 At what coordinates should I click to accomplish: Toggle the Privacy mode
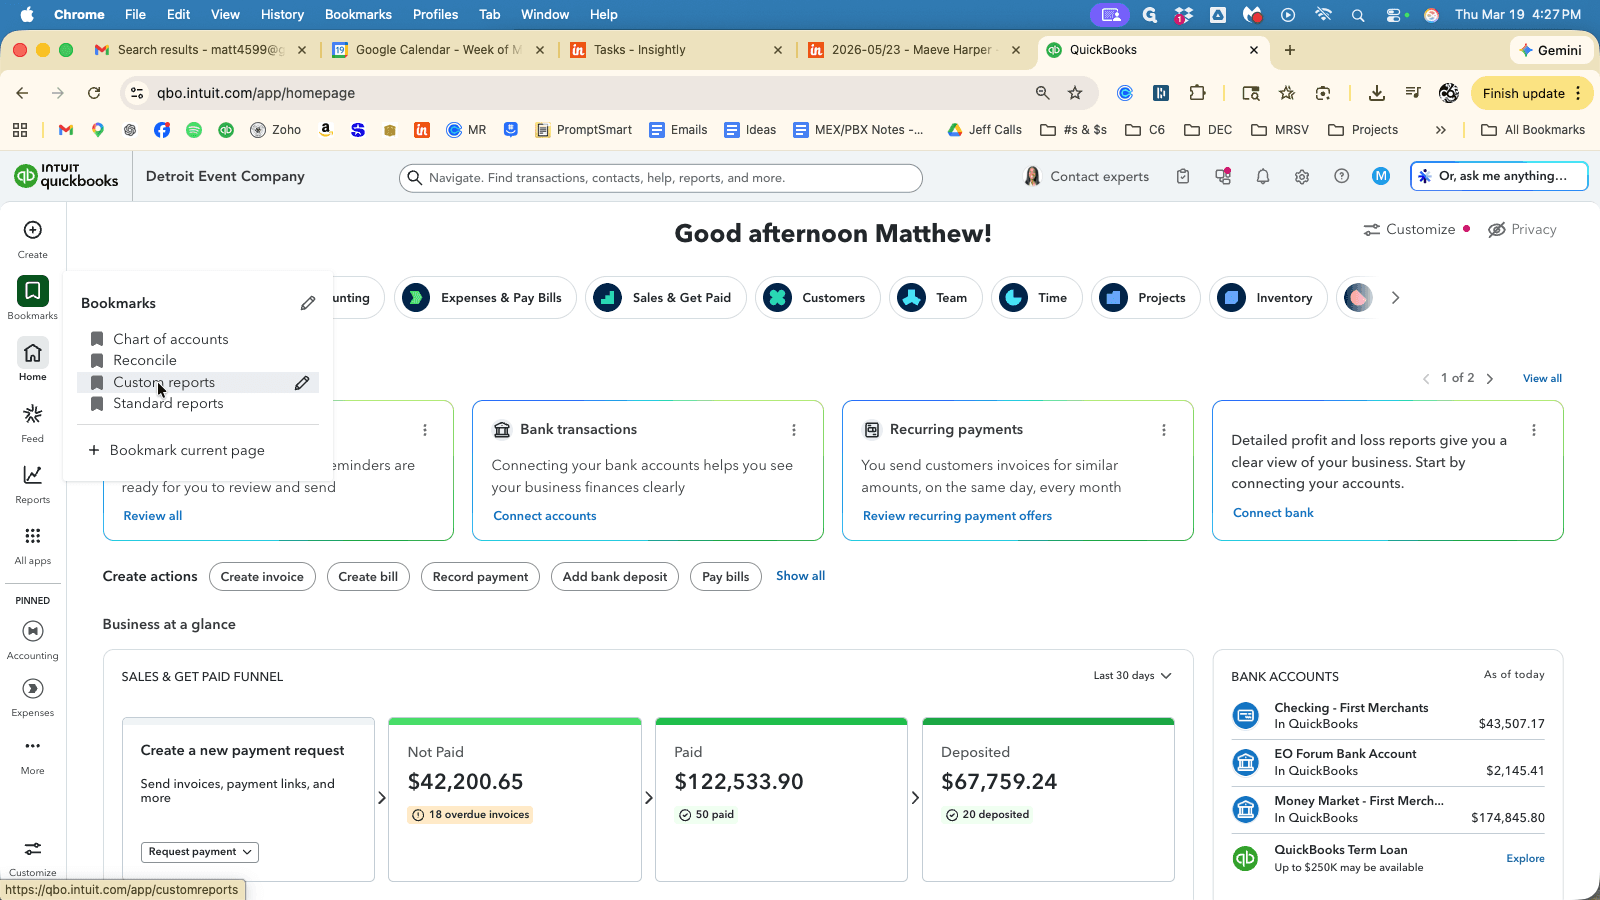1522,230
